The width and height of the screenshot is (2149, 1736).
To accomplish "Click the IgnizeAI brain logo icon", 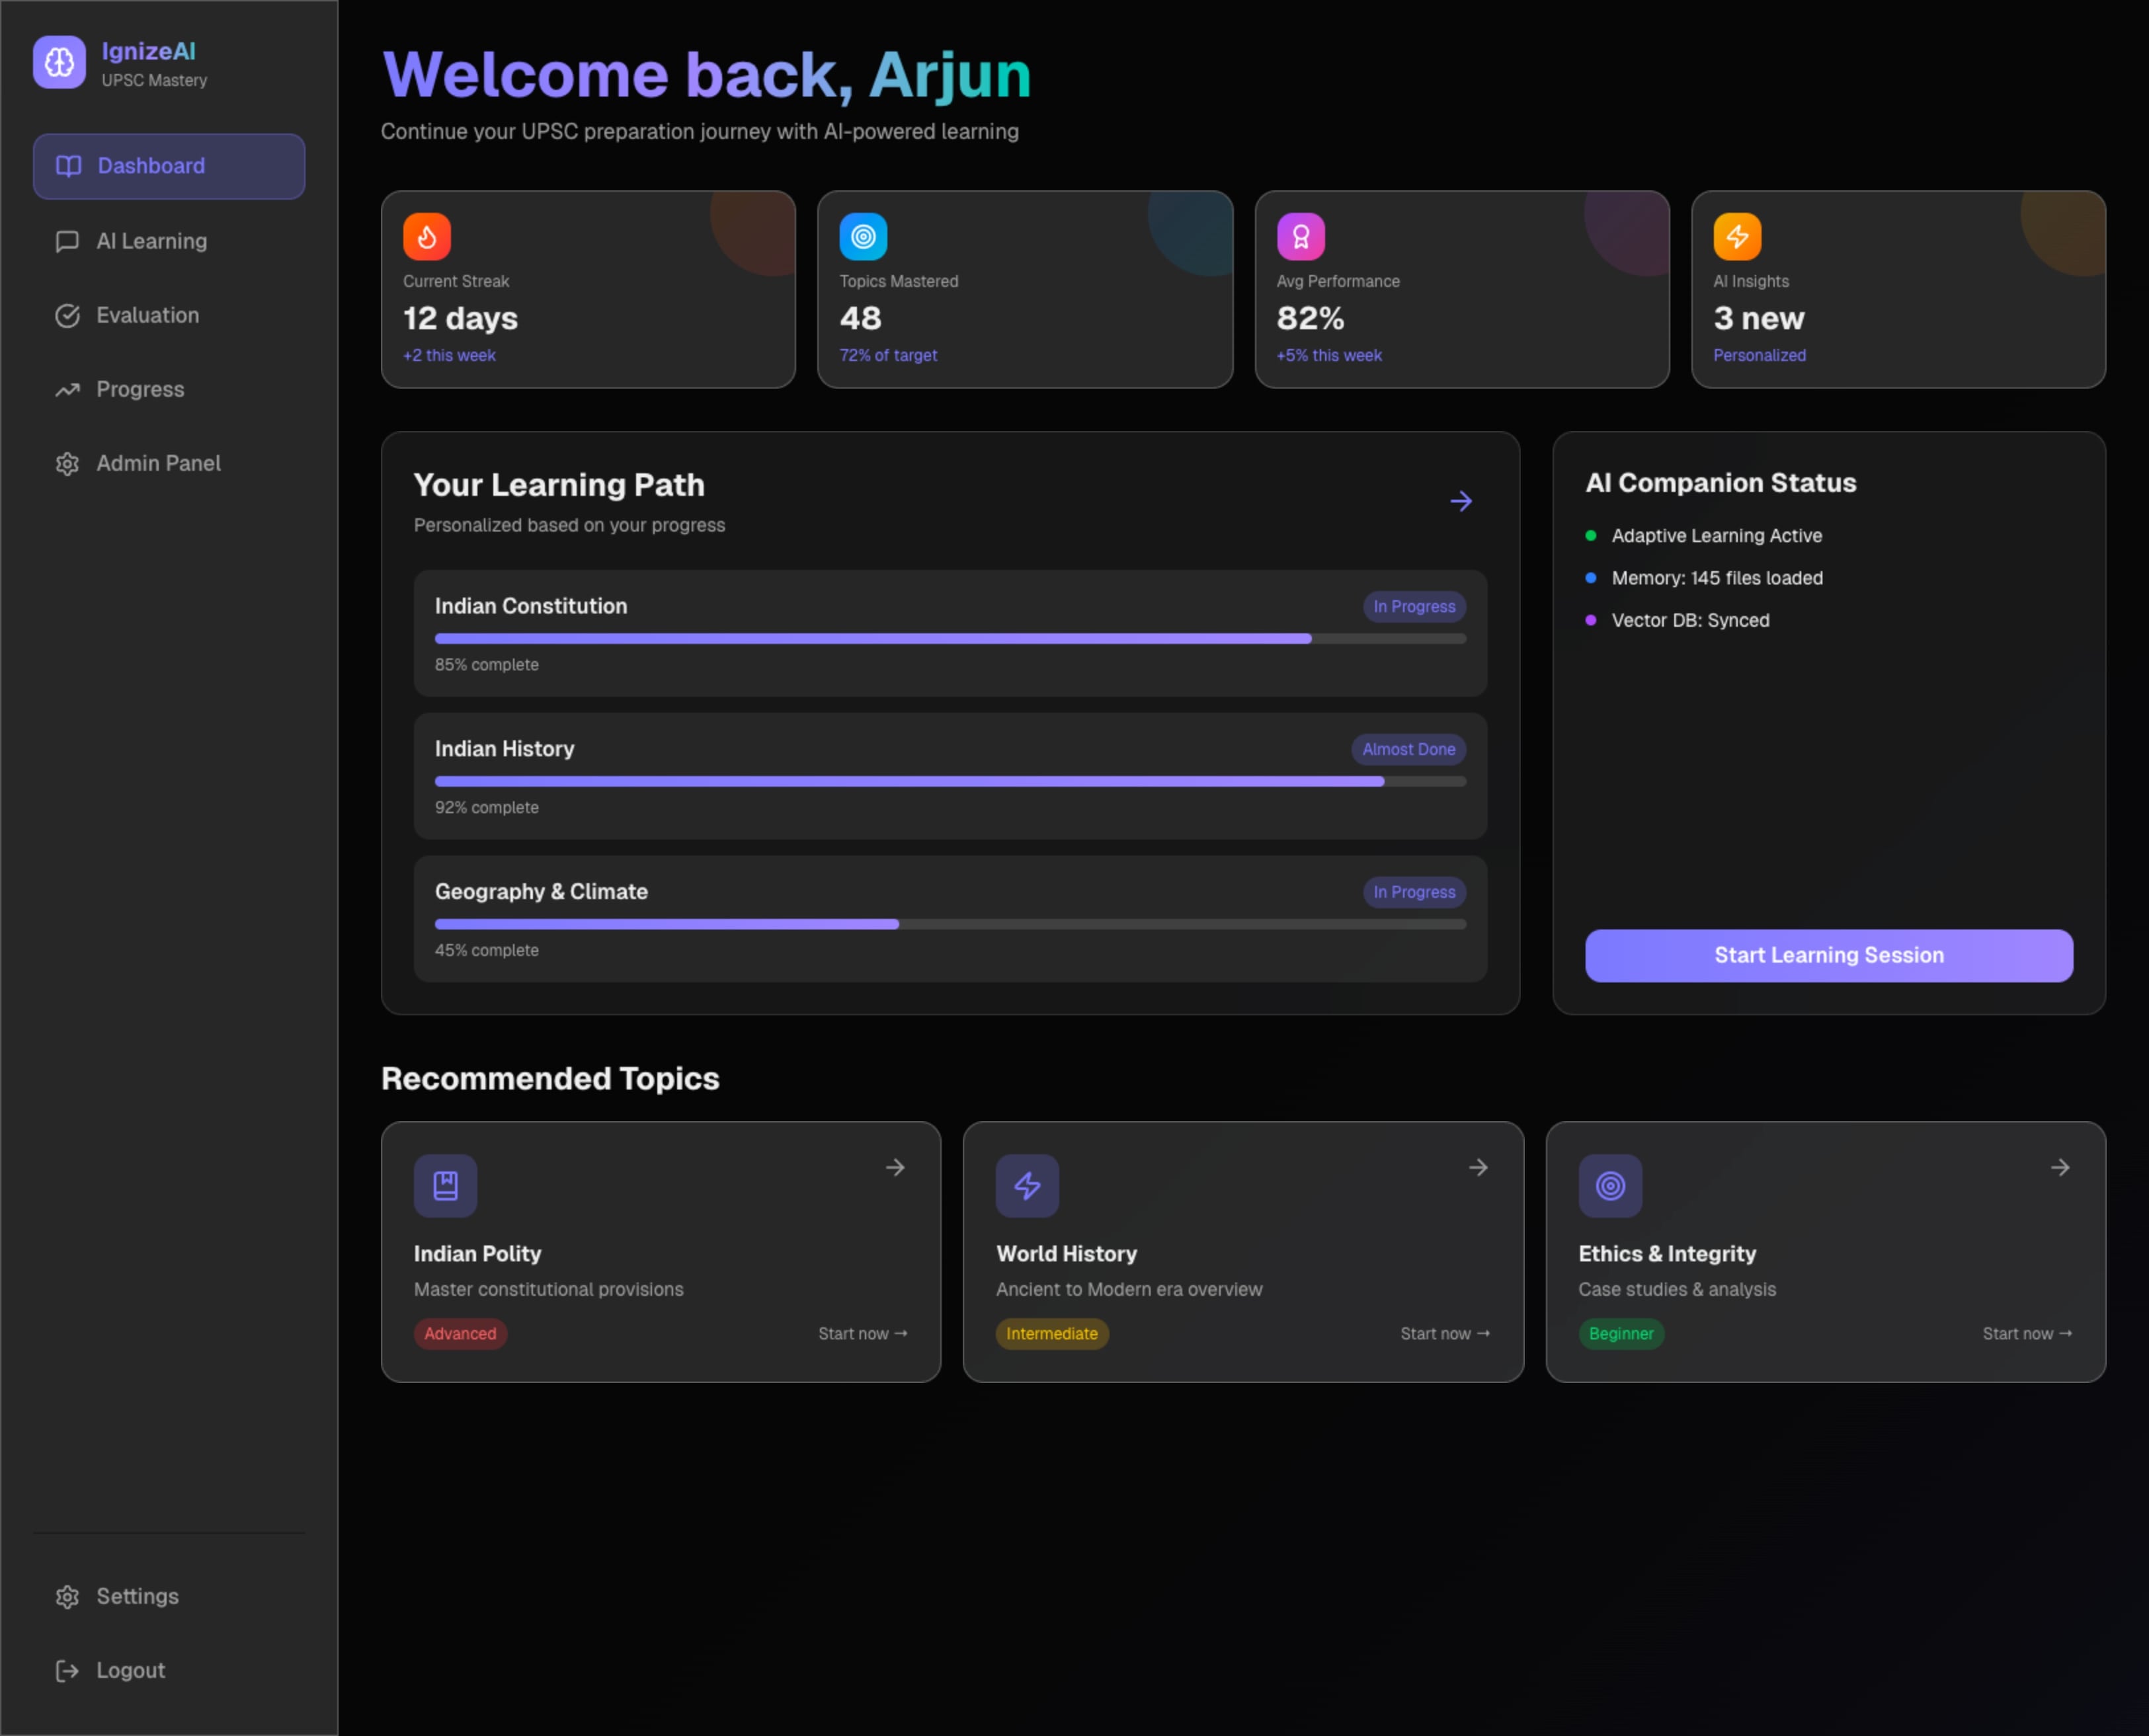I will point(59,63).
